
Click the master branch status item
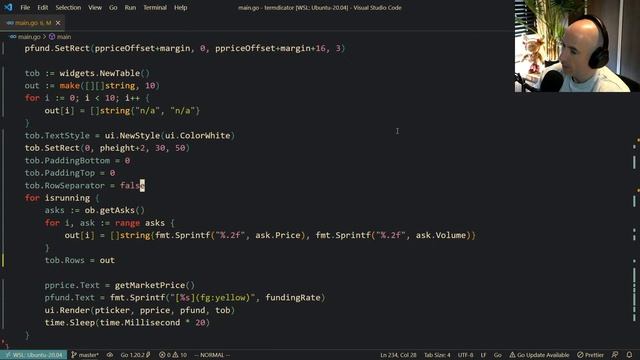[85, 355]
